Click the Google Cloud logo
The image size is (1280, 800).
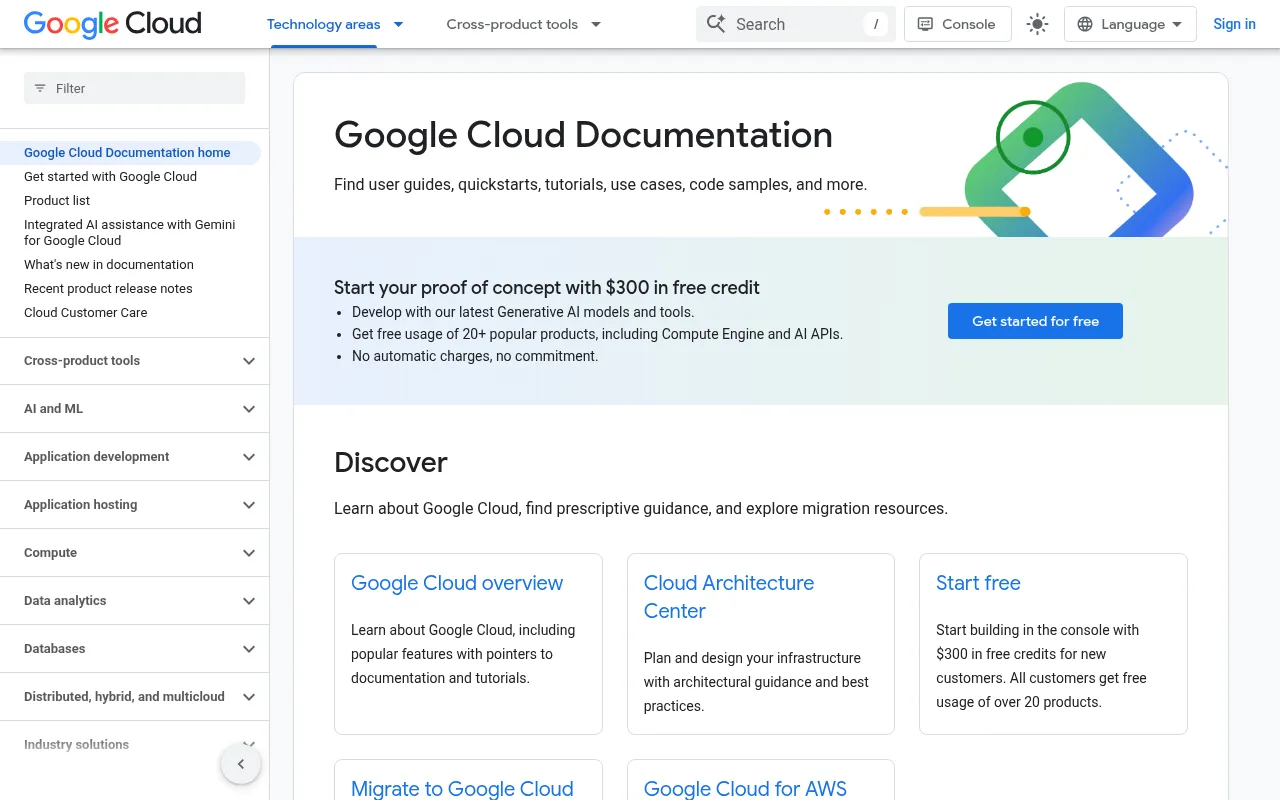pos(112,24)
